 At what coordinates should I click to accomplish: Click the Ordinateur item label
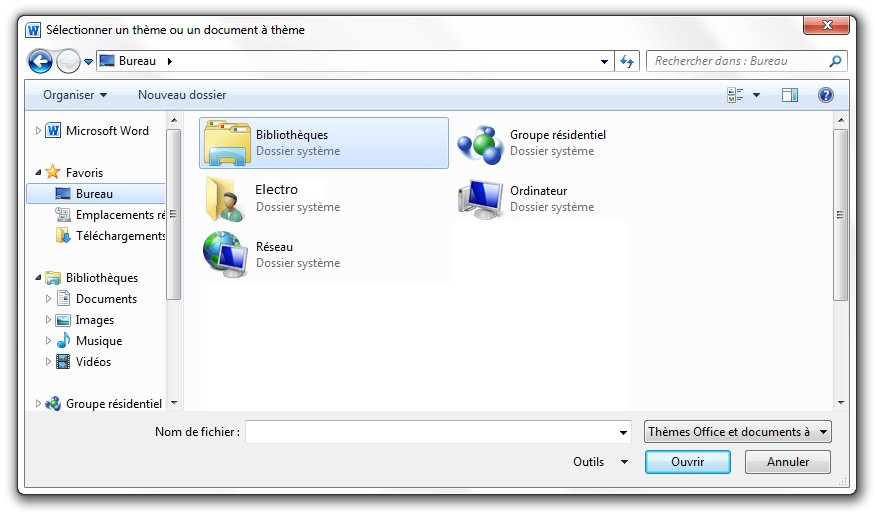[539, 190]
